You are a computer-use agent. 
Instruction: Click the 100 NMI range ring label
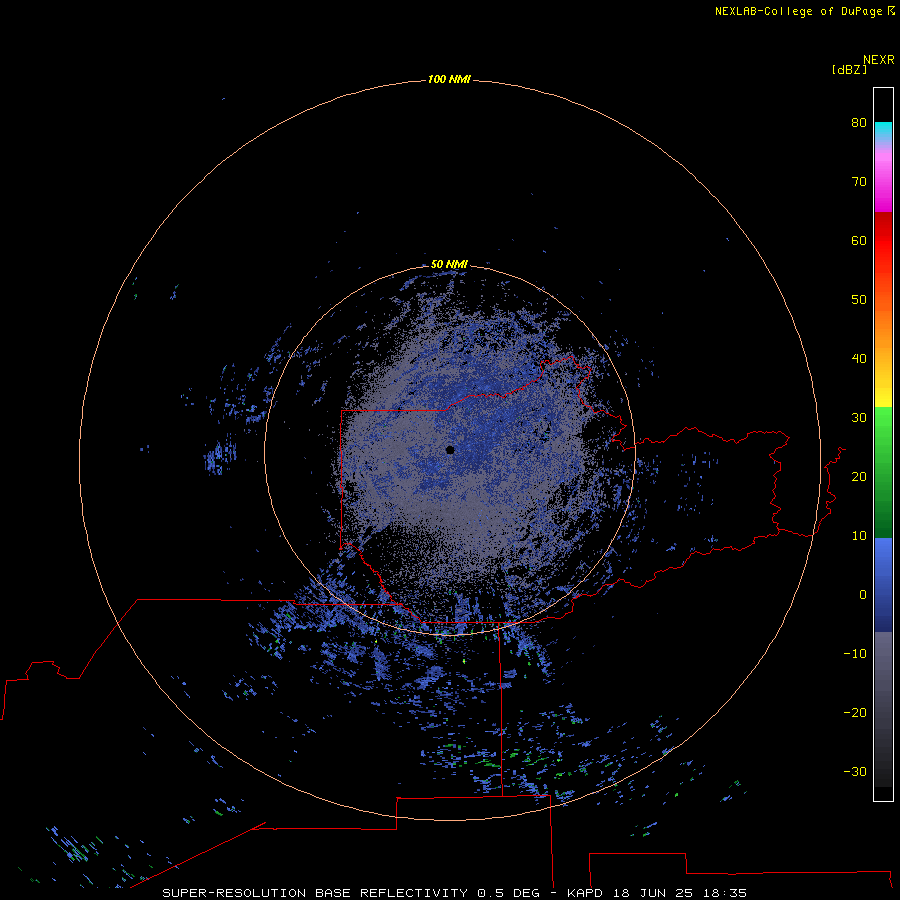[449, 79]
